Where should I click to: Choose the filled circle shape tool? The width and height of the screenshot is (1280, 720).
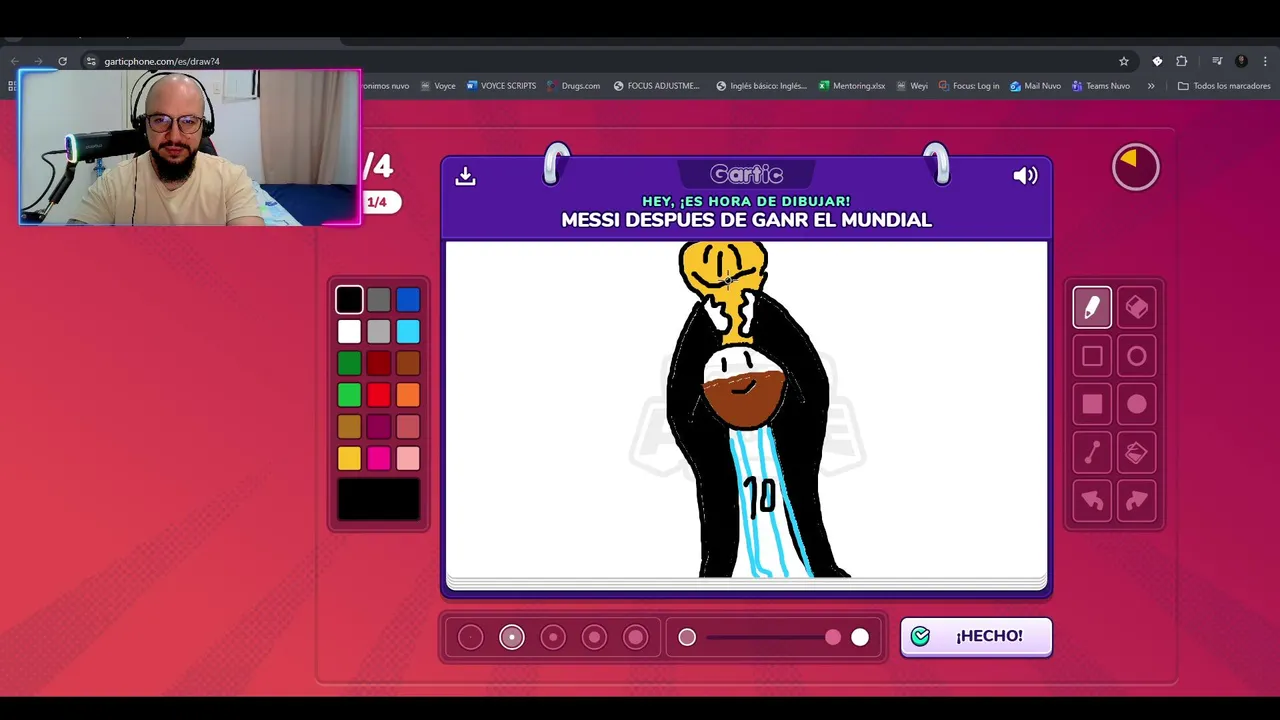(x=1136, y=404)
